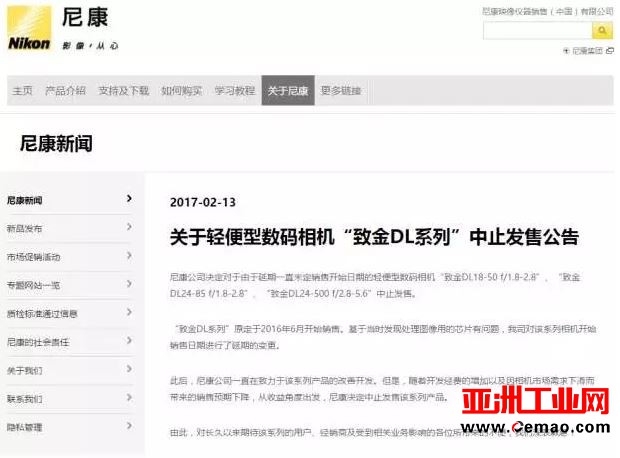The width and height of the screenshot is (620, 458).
Task: Click the chevron beside 关于我们
Action: click(x=129, y=369)
